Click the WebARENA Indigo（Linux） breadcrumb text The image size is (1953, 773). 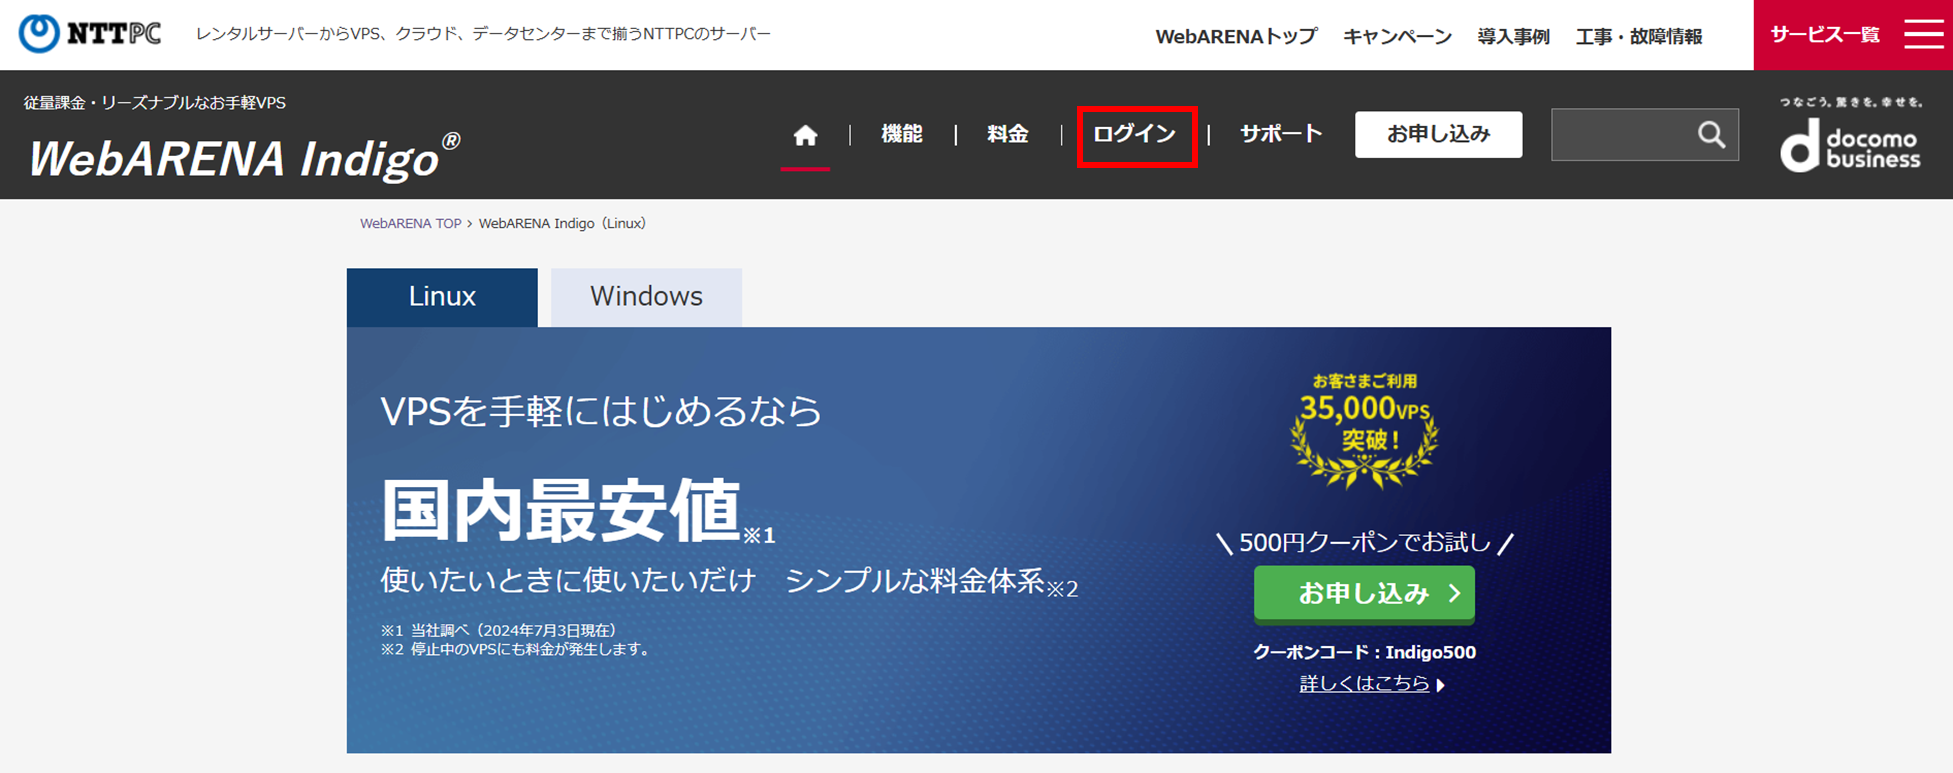pos(562,224)
